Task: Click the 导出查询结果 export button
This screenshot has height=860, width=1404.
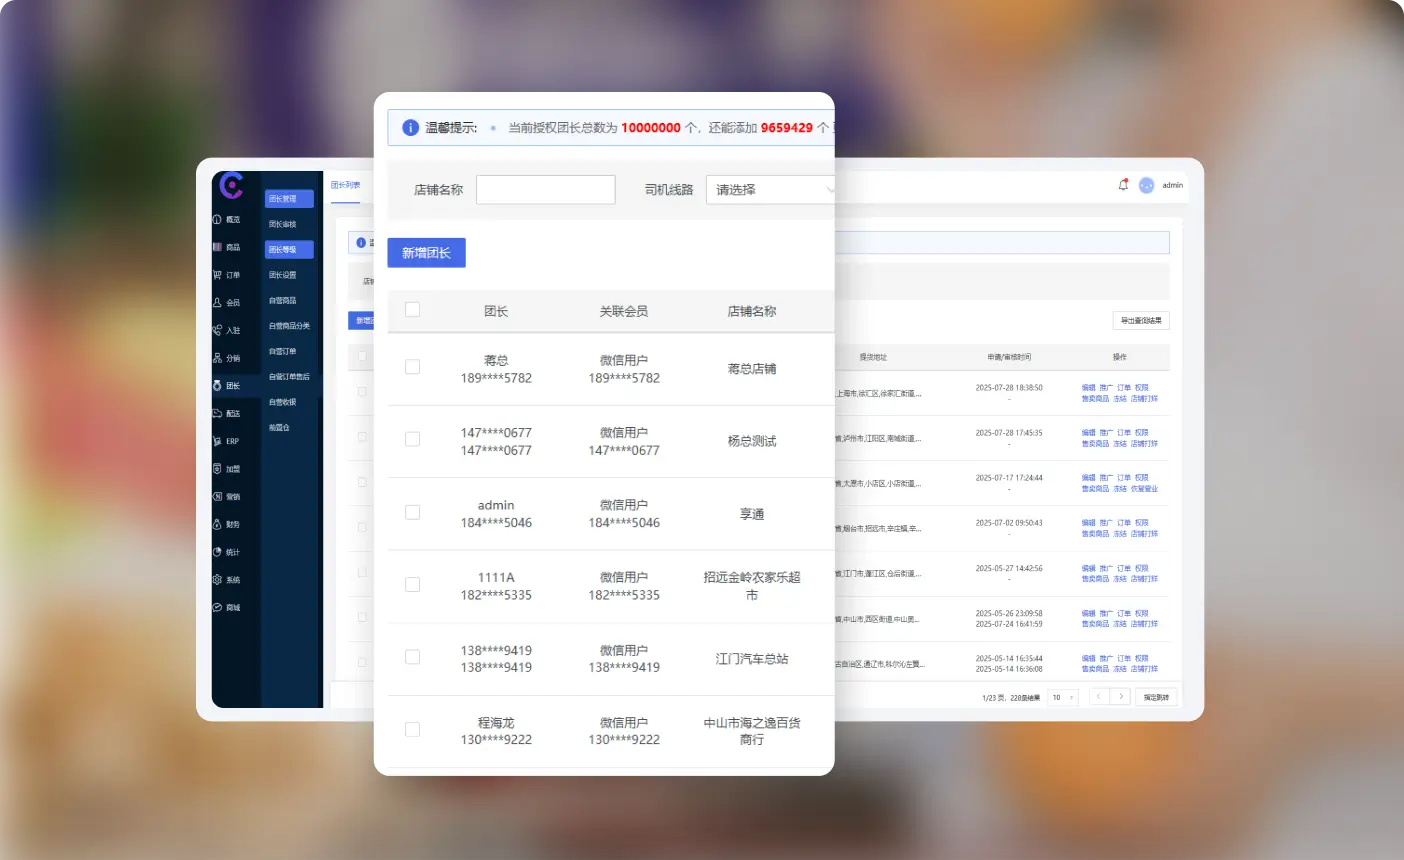Action: pyautogui.click(x=1140, y=321)
